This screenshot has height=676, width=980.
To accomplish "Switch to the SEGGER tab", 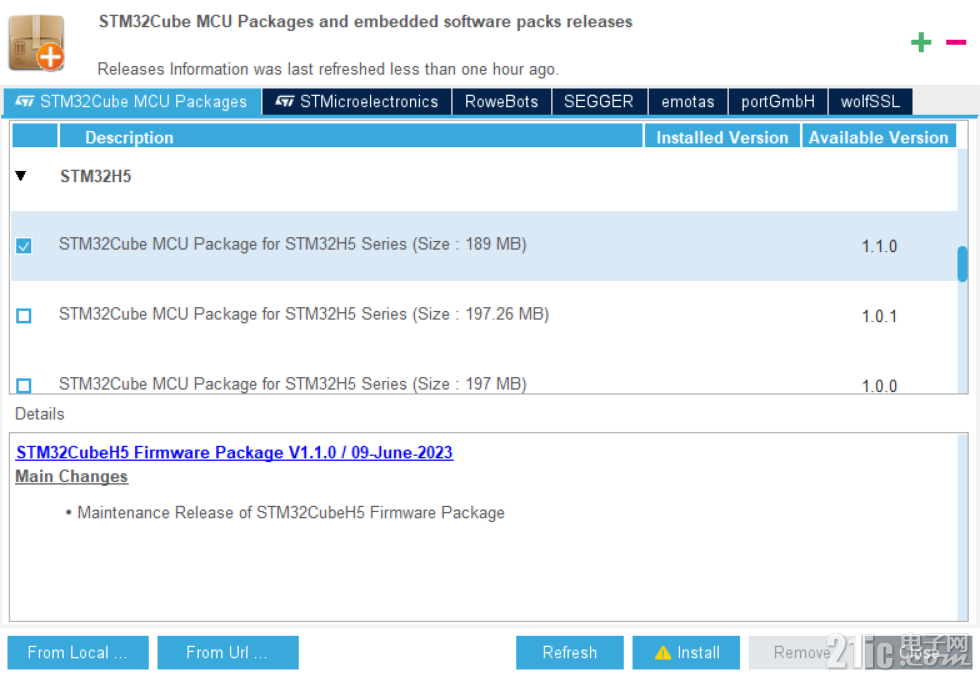I will [x=599, y=101].
